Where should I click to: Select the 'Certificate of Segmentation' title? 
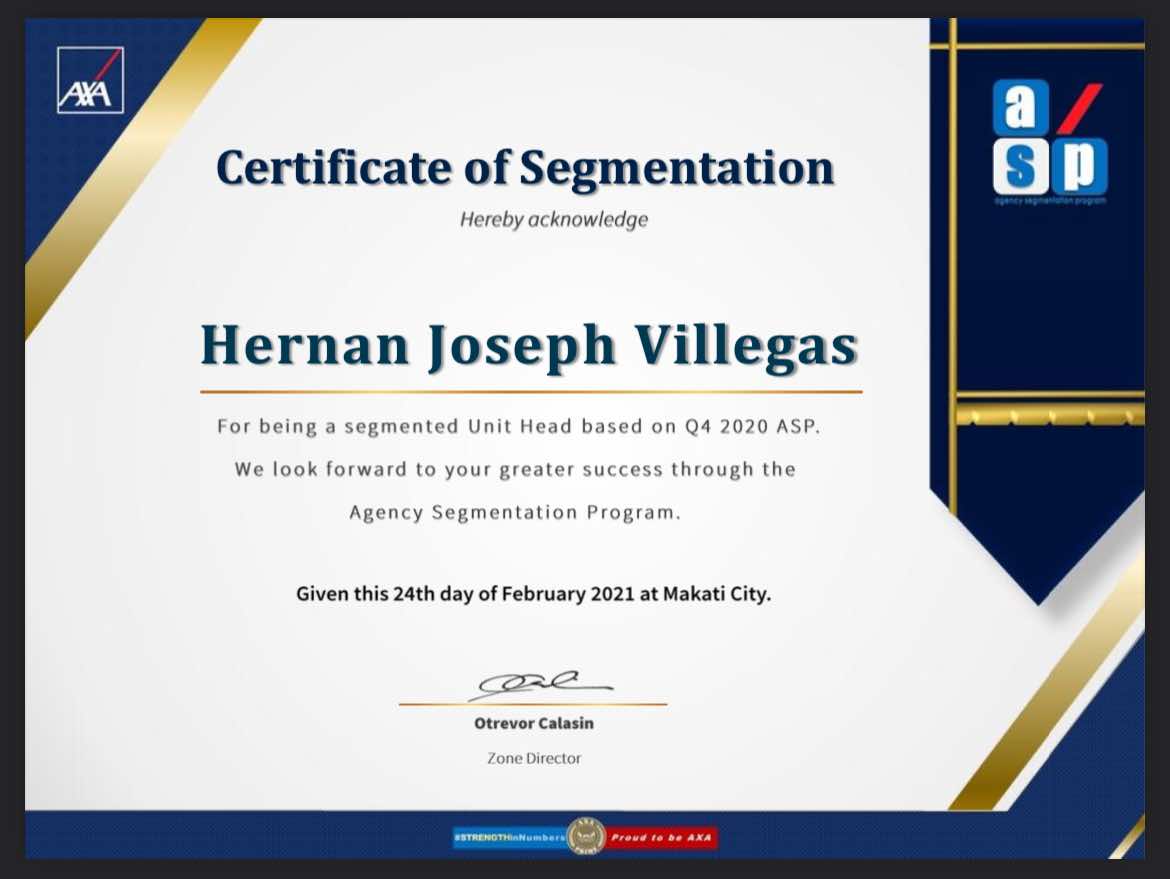point(524,167)
